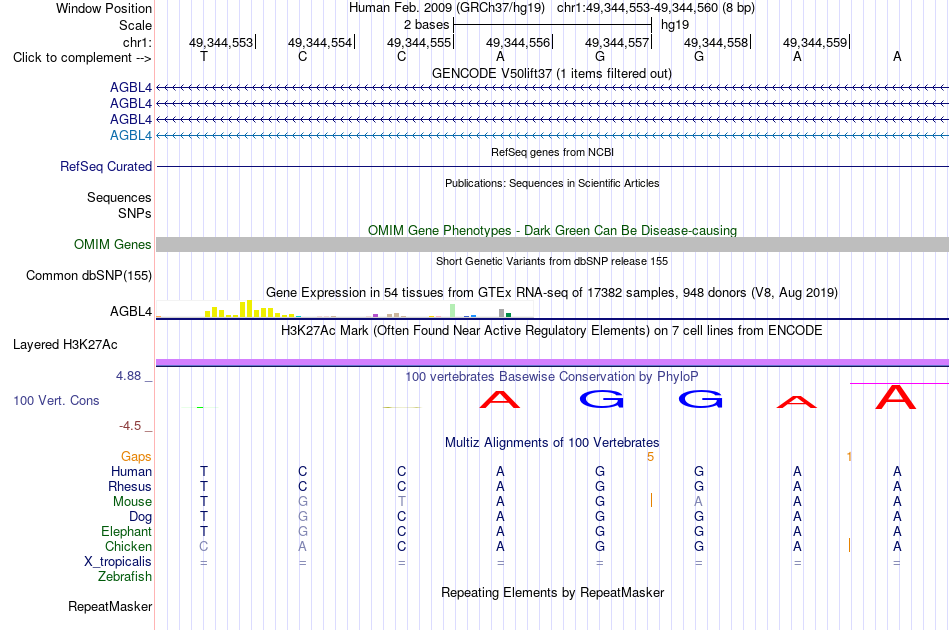This screenshot has width=950, height=630.
Task: Click the 49,344,557 position label
Action: [x=617, y=42]
